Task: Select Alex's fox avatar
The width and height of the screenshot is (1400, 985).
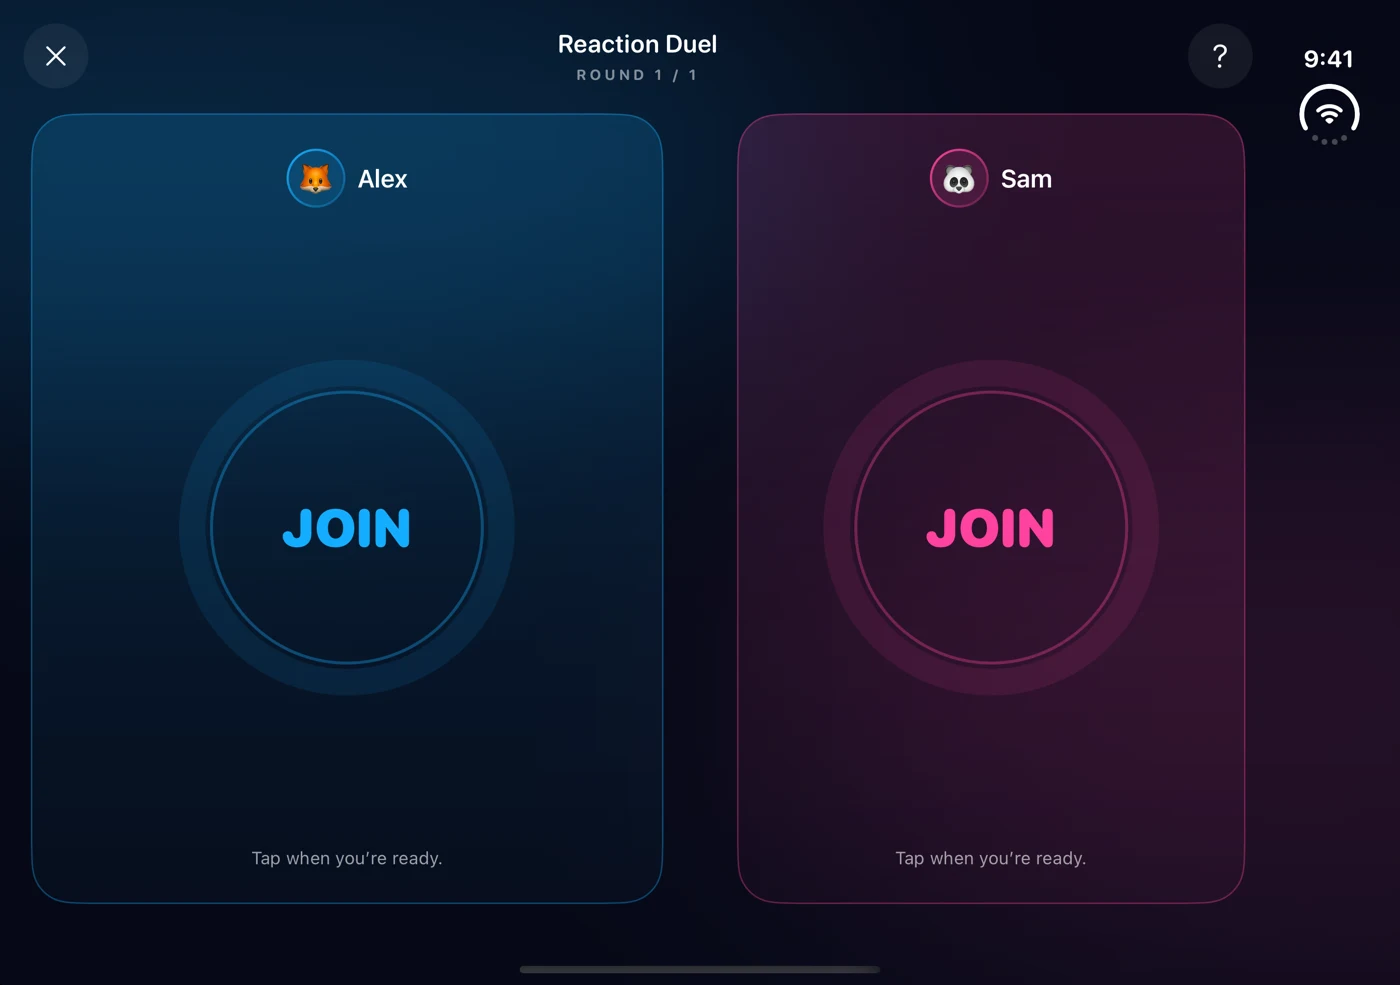Action: pyautogui.click(x=316, y=178)
